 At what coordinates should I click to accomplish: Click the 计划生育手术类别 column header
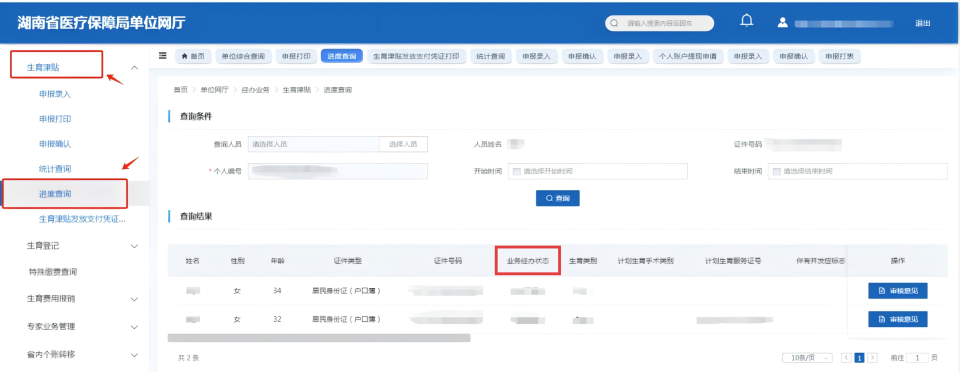click(645, 261)
